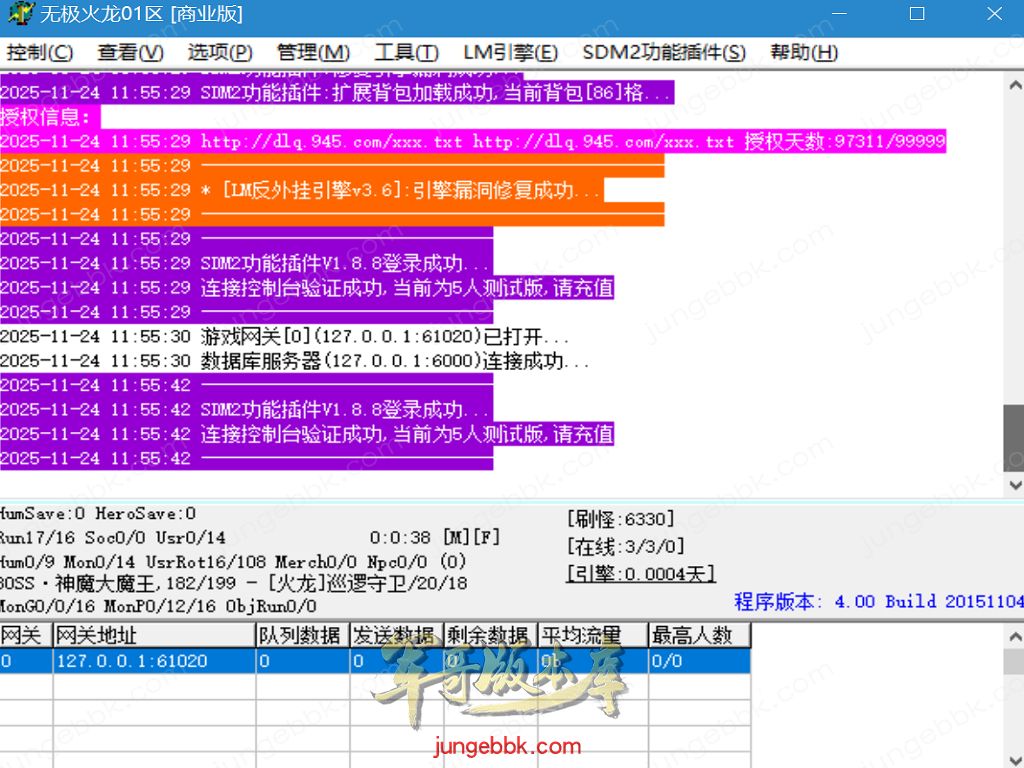The width and height of the screenshot is (1024, 768).
Task: Expand the 管理(M) menu
Action: [313, 53]
